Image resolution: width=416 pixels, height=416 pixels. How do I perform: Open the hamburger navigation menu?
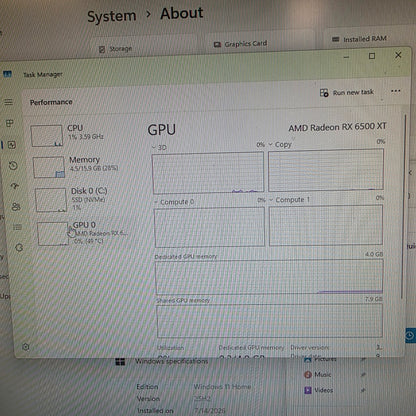(x=8, y=102)
